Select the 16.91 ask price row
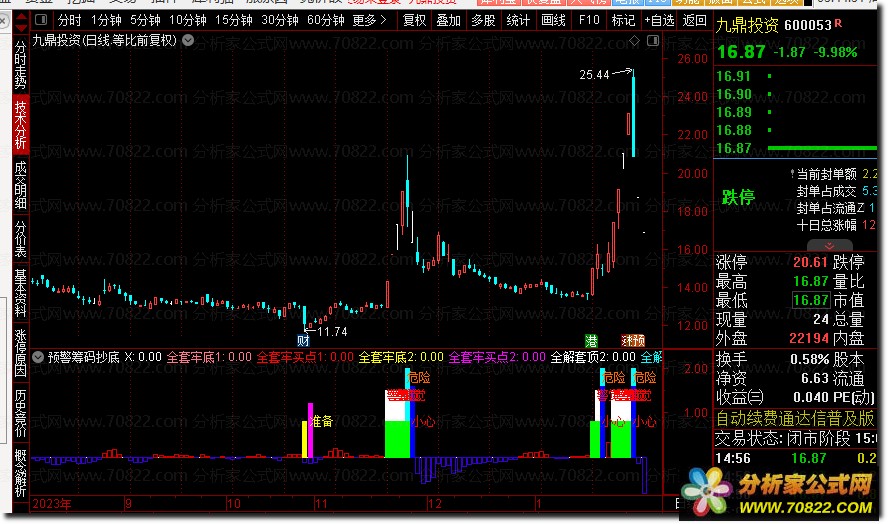 tap(795, 76)
